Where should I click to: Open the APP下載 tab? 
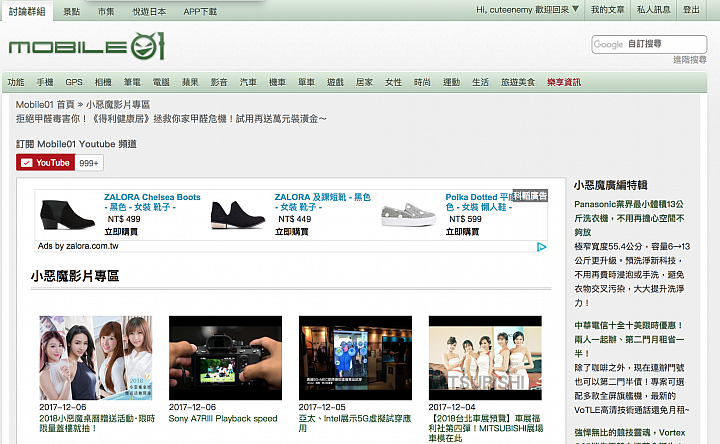tap(200, 11)
